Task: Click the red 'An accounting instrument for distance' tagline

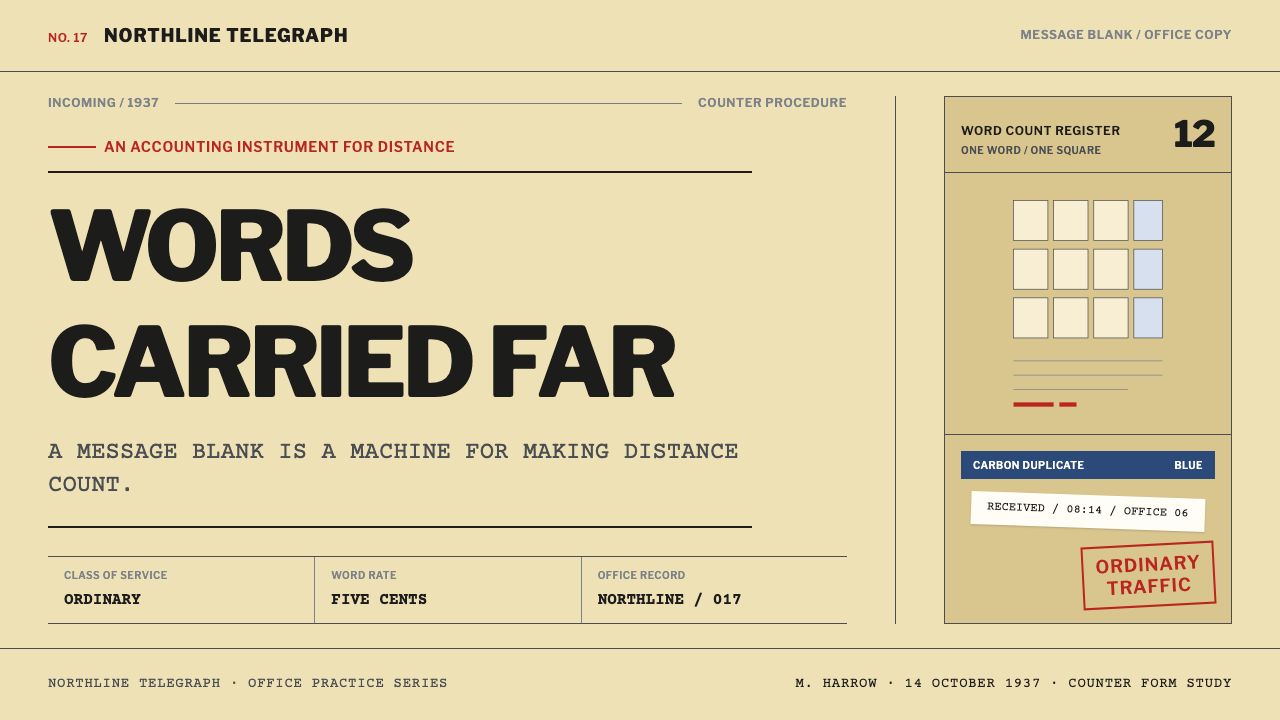Action: [x=279, y=147]
